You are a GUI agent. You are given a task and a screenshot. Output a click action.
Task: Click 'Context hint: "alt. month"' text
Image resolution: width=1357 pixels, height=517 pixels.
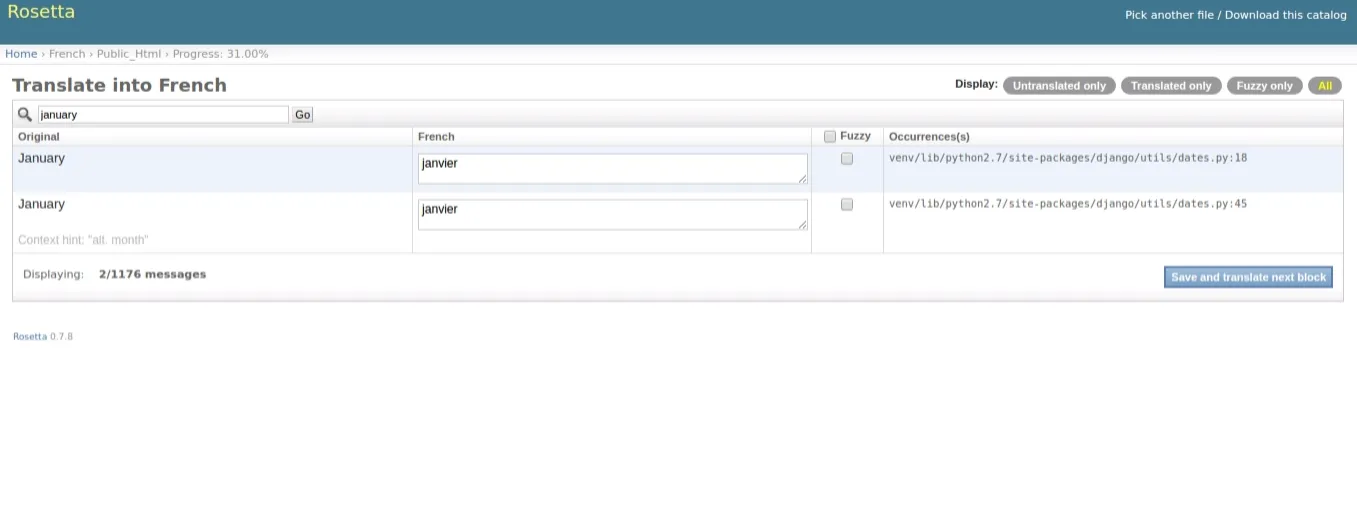coord(83,240)
